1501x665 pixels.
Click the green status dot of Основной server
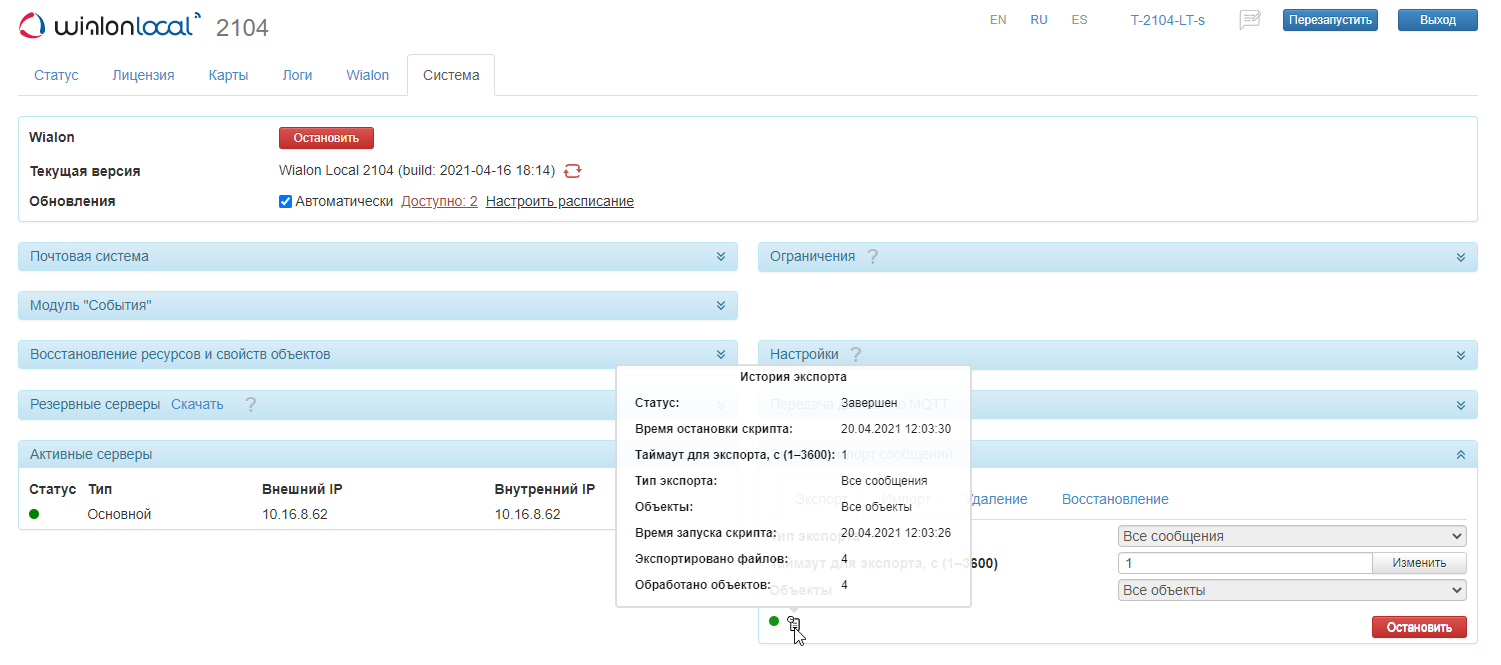pyautogui.click(x=34, y=514)
